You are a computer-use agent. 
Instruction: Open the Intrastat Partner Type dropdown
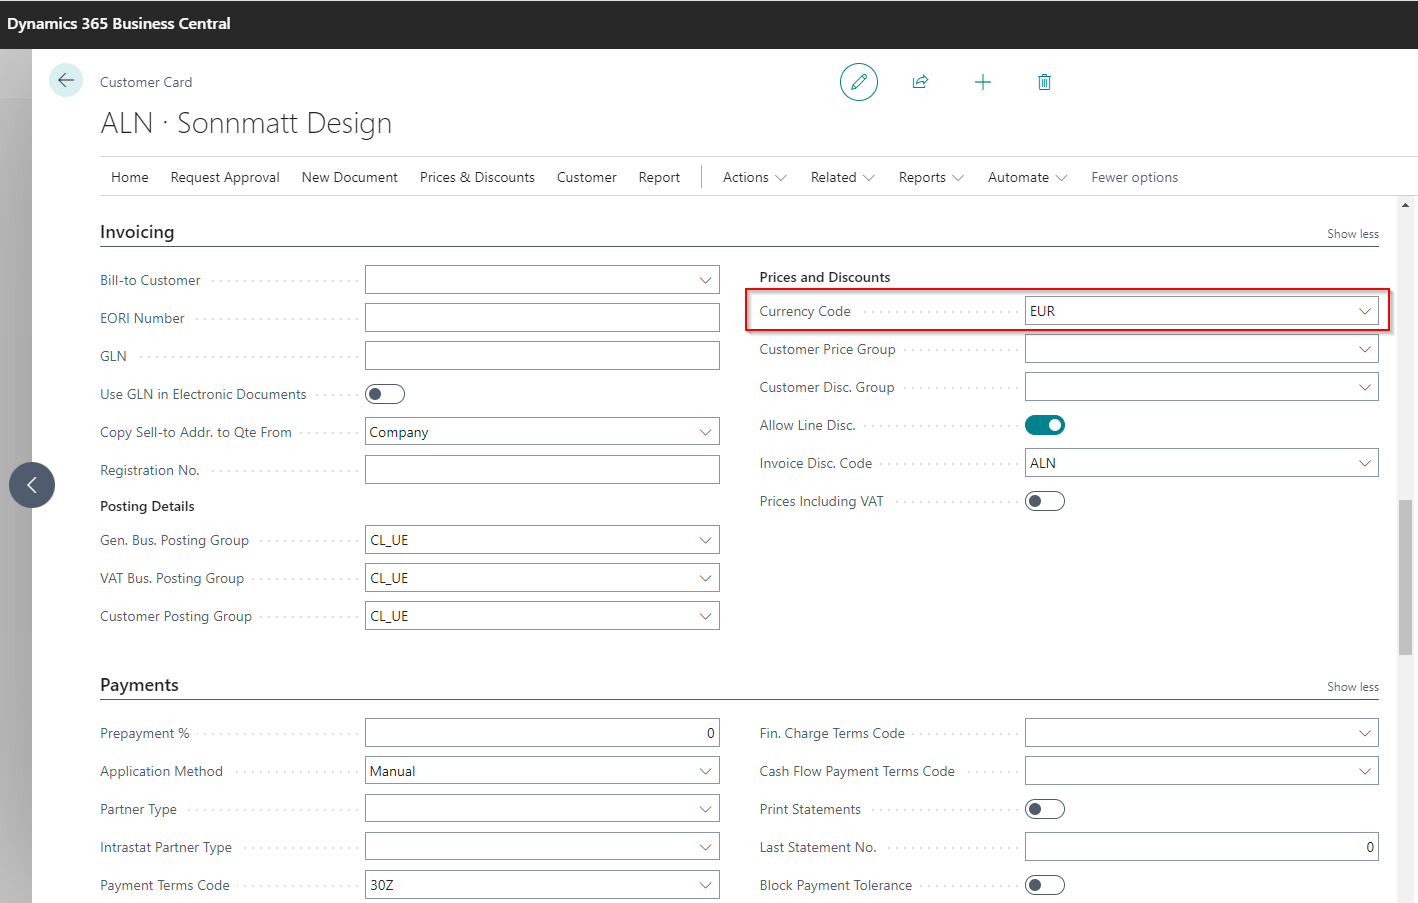pos(705,847)
